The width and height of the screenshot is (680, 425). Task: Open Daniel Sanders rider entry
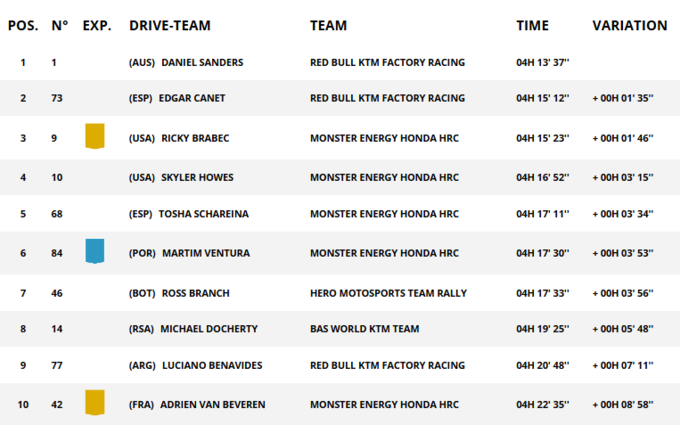(202, 62)
